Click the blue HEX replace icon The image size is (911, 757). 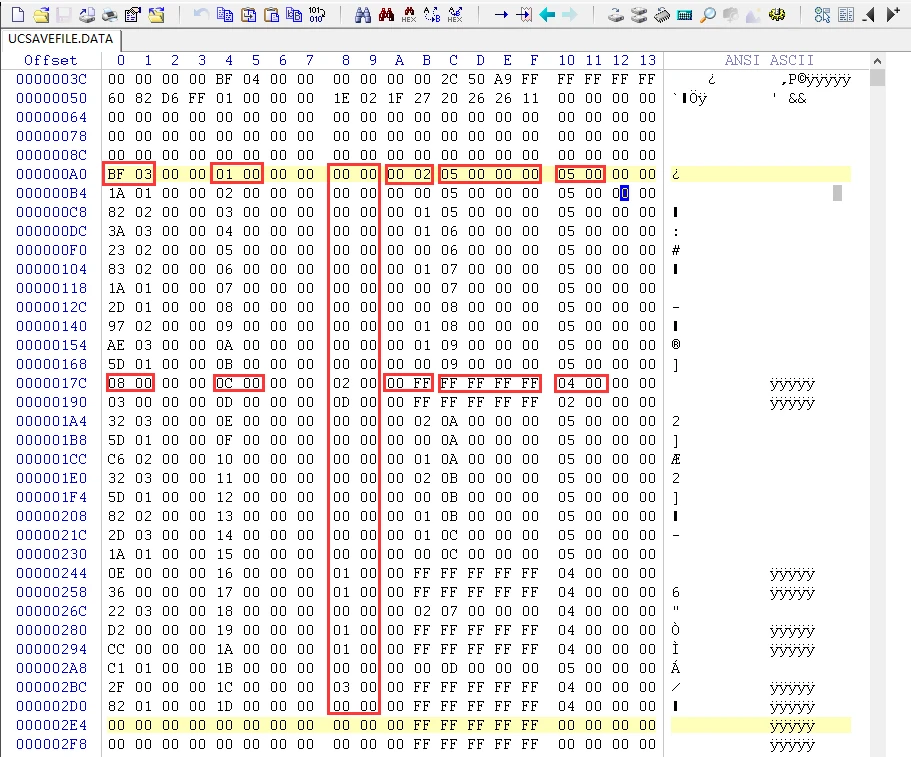click(x=456, y=14)
